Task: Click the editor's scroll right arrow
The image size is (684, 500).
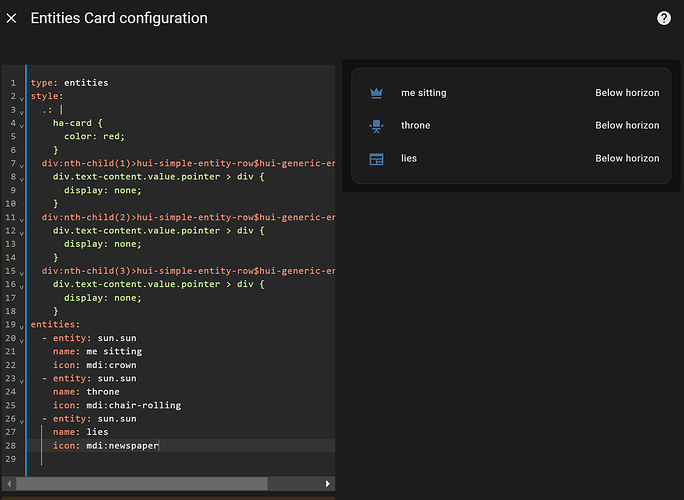Action: 328,484
